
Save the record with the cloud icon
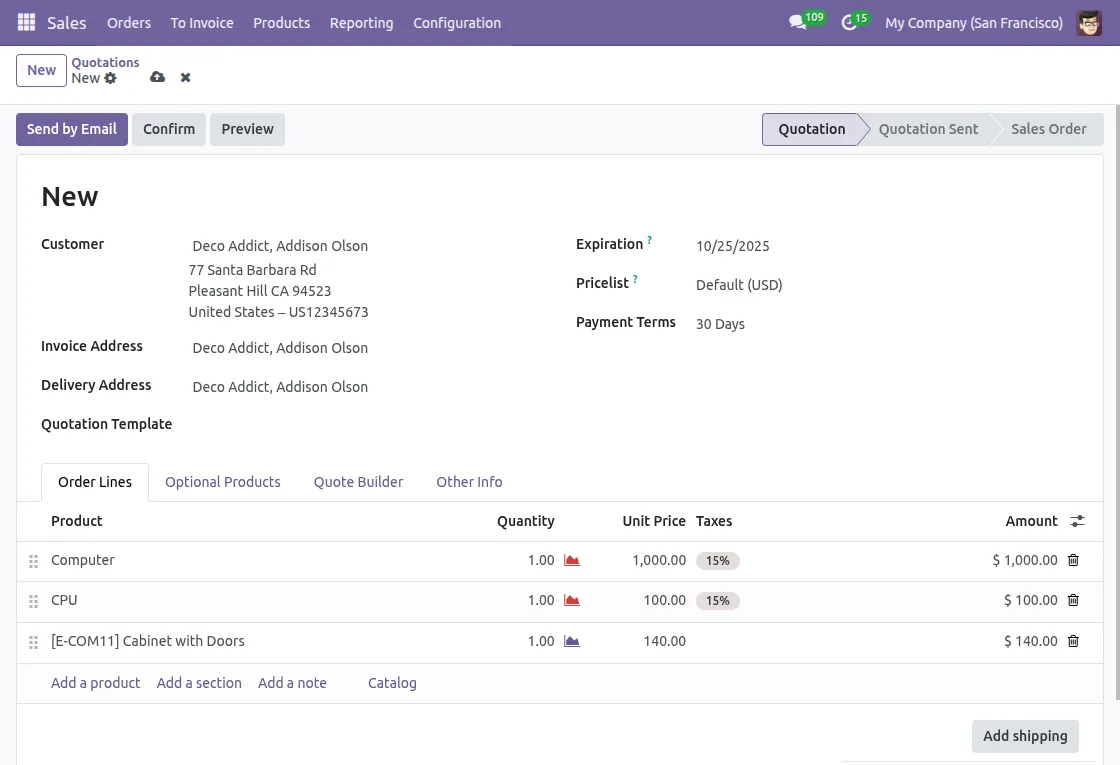pos(157,77)
